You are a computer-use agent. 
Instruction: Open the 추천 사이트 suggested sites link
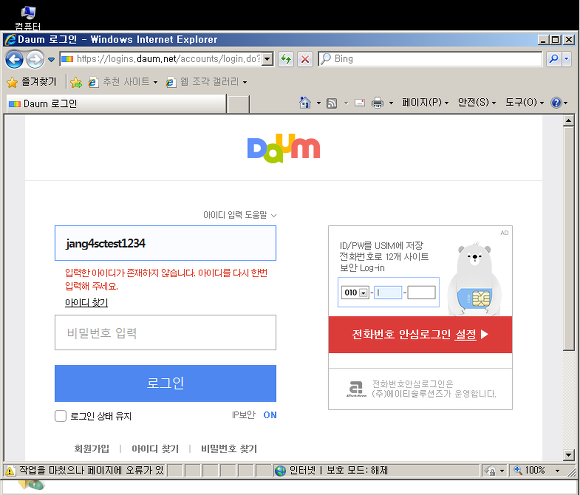point(123,82)
